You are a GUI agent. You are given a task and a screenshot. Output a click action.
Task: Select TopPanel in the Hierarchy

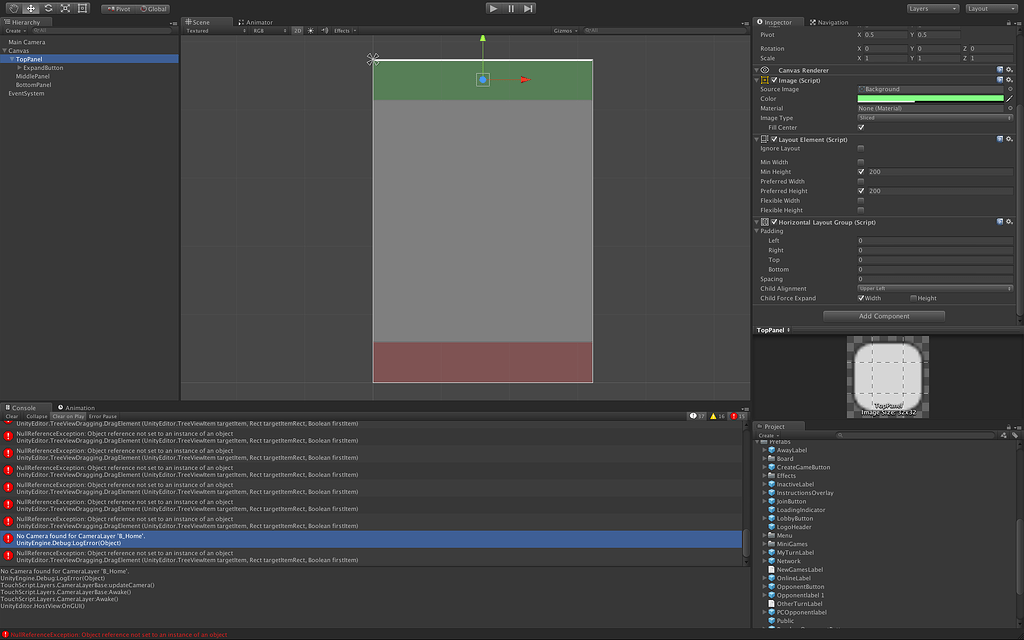[x=30, y=59]
